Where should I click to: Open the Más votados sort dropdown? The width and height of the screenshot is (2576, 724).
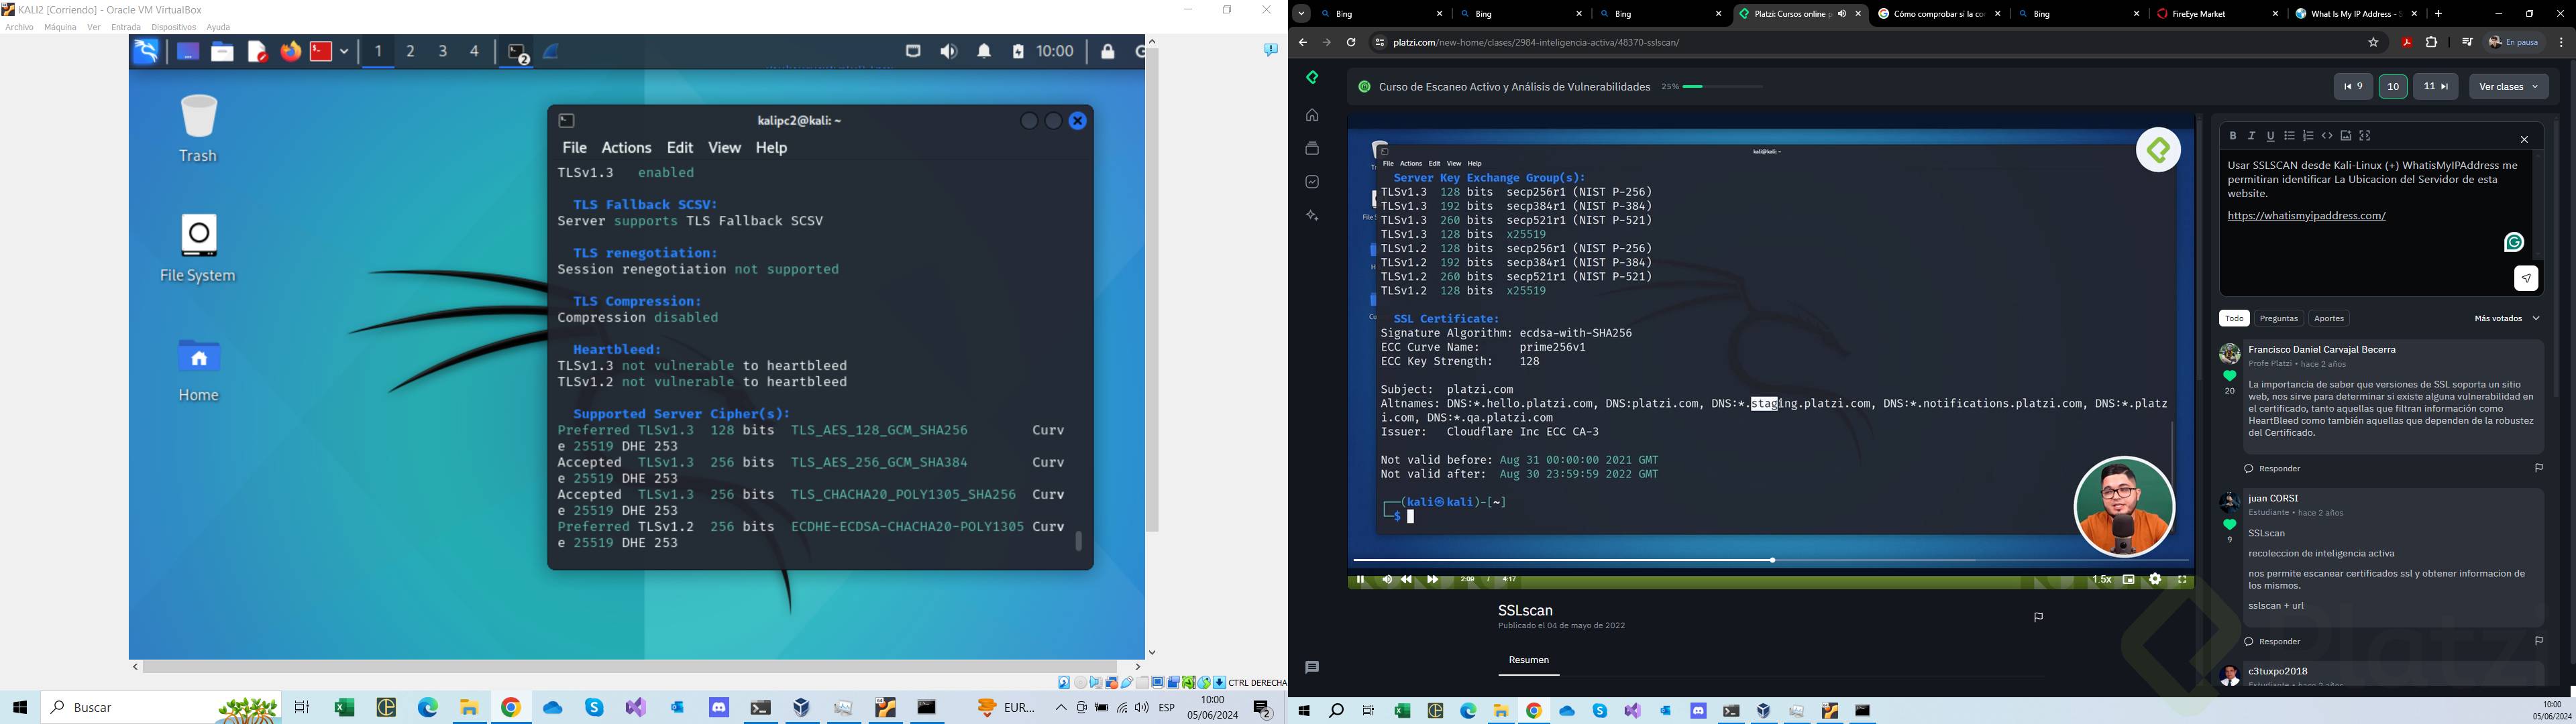2506,318
